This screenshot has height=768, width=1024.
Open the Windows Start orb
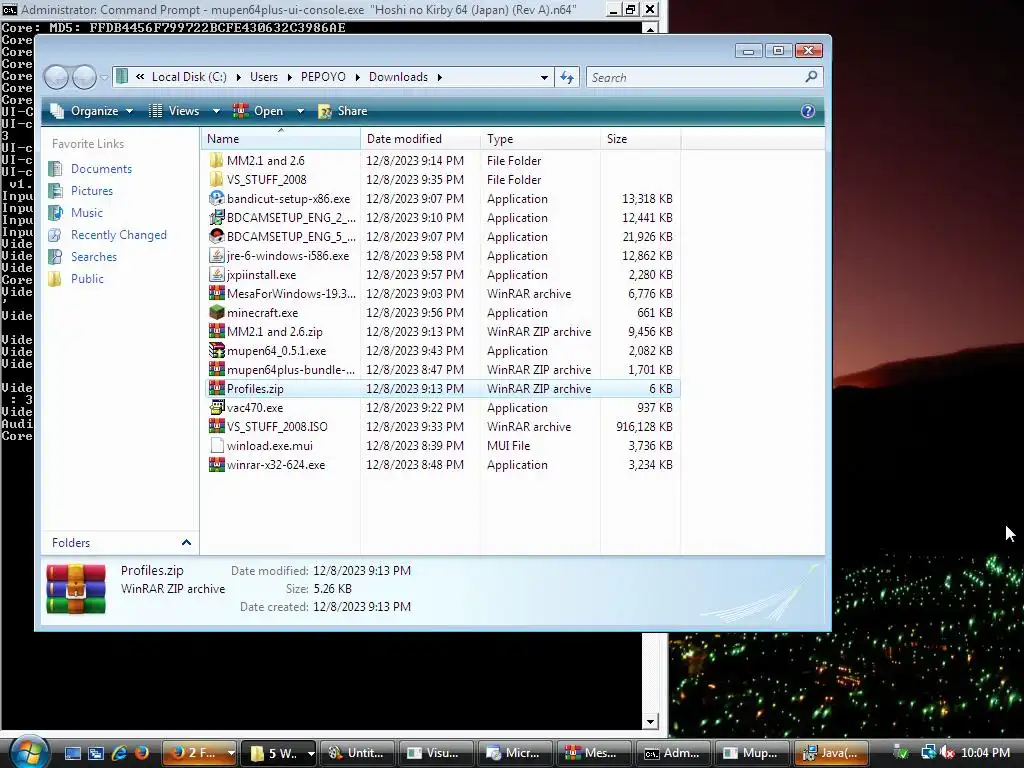(27, 751)
